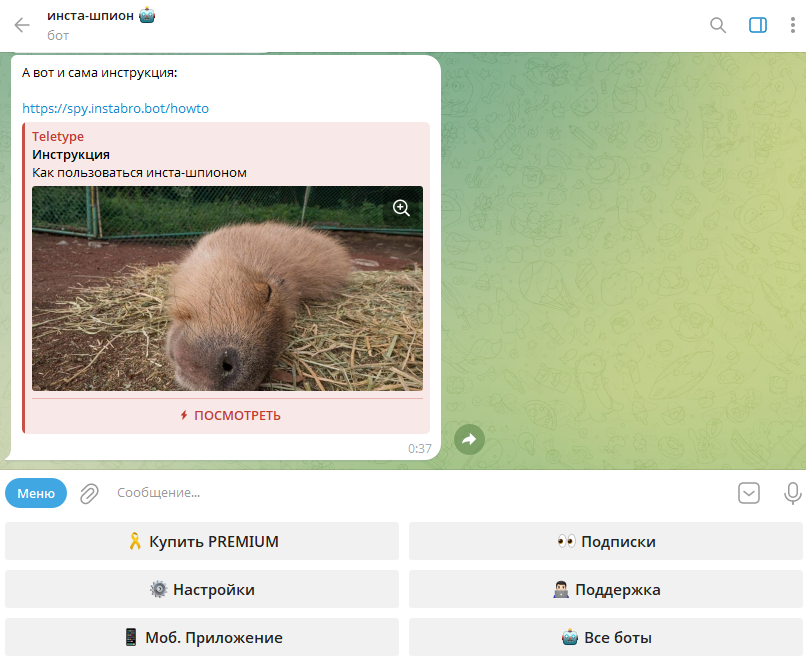Toggle the bot keyboard panel icon
Image resolution: width=806 pixels, height=661 pixels.
pyautogui.click(x=749, y=493)
